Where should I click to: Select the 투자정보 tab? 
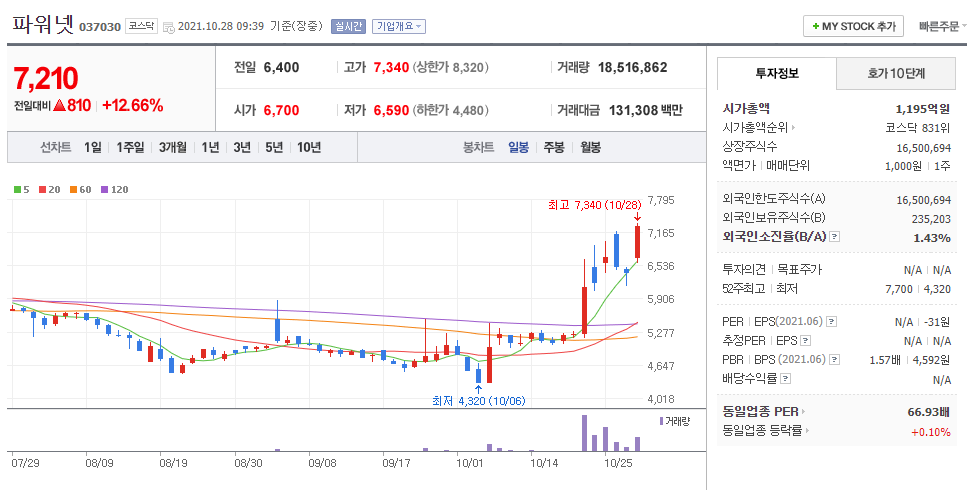[776, 74]
